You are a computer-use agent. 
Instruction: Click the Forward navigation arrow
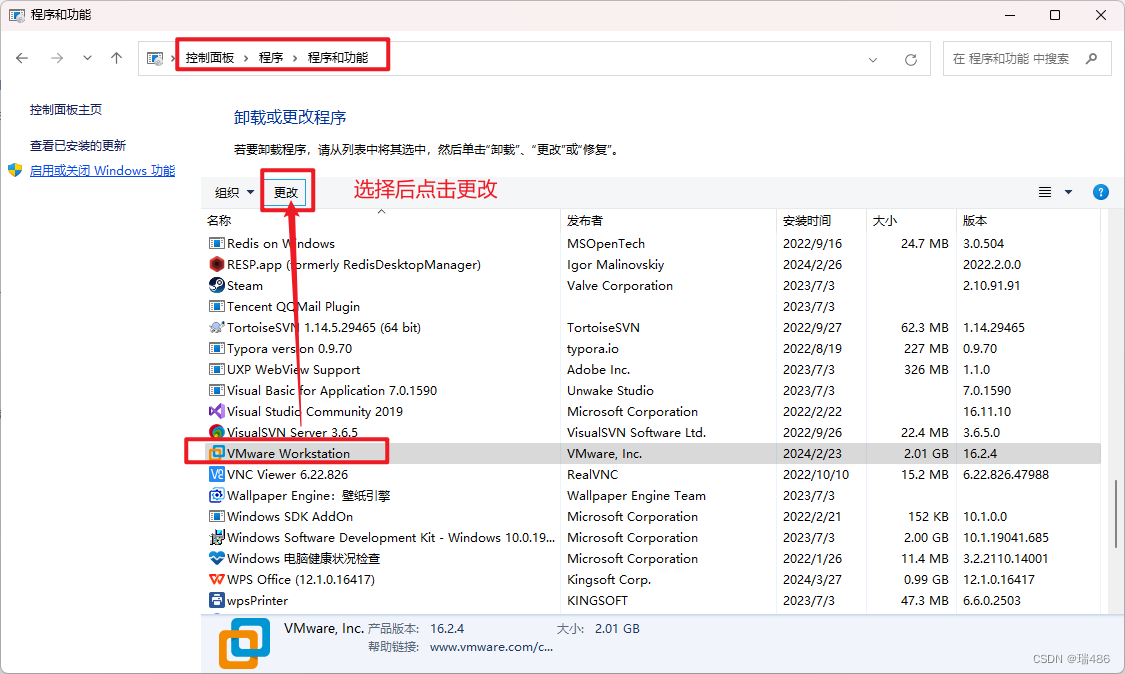pos(57,58)
